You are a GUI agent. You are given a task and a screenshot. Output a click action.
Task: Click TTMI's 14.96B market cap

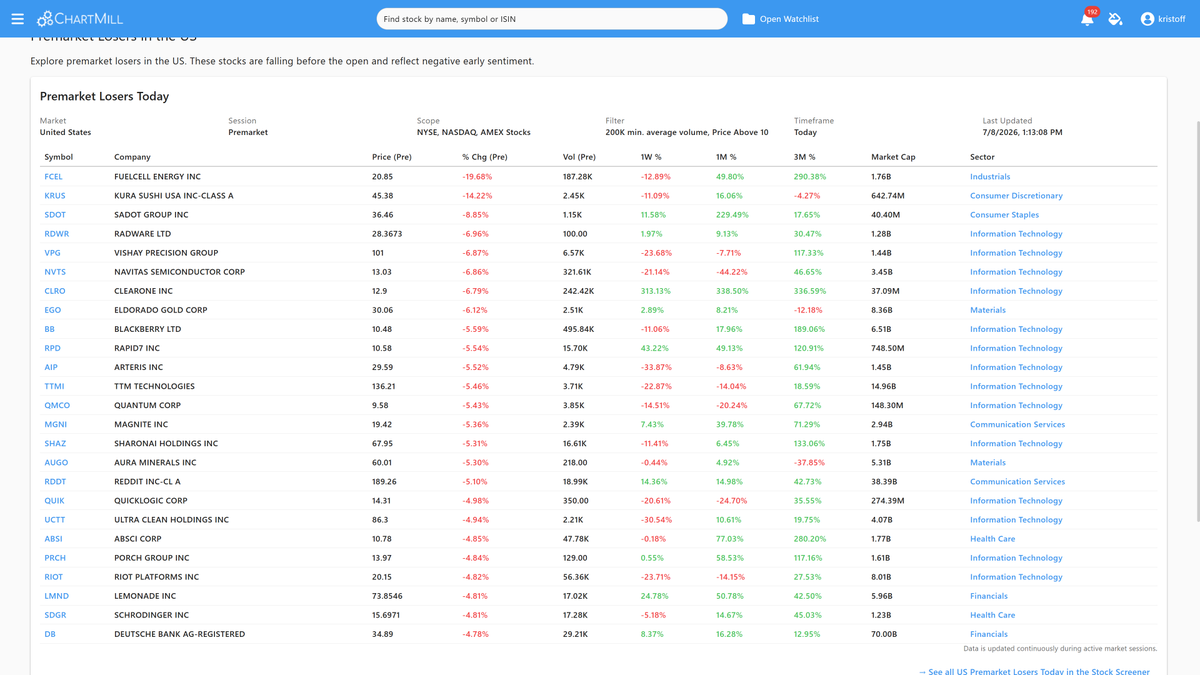click(x=883, y=386)
